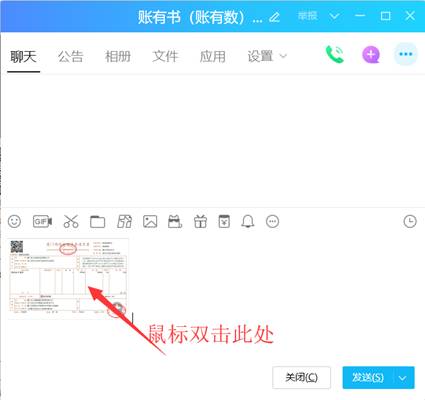425x400 pixels.
Task: Click the 关闭(C) button
Action: click(x=301, y=377)
